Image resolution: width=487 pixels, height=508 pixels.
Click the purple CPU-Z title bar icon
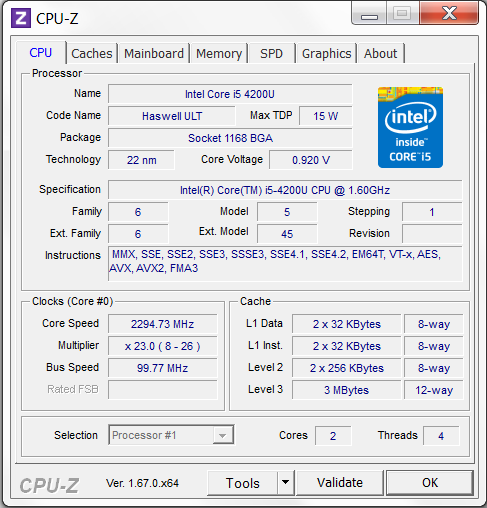coord(21,18)
